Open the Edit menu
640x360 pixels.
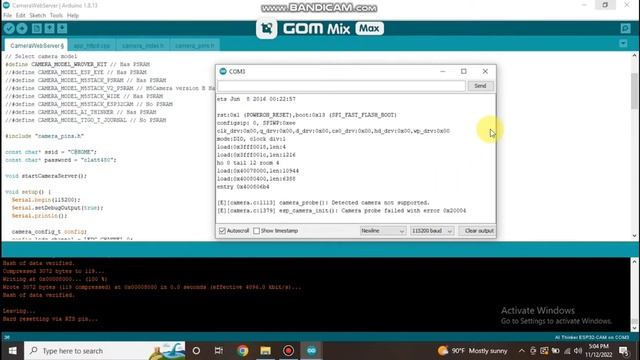click(x=20, y=16)
